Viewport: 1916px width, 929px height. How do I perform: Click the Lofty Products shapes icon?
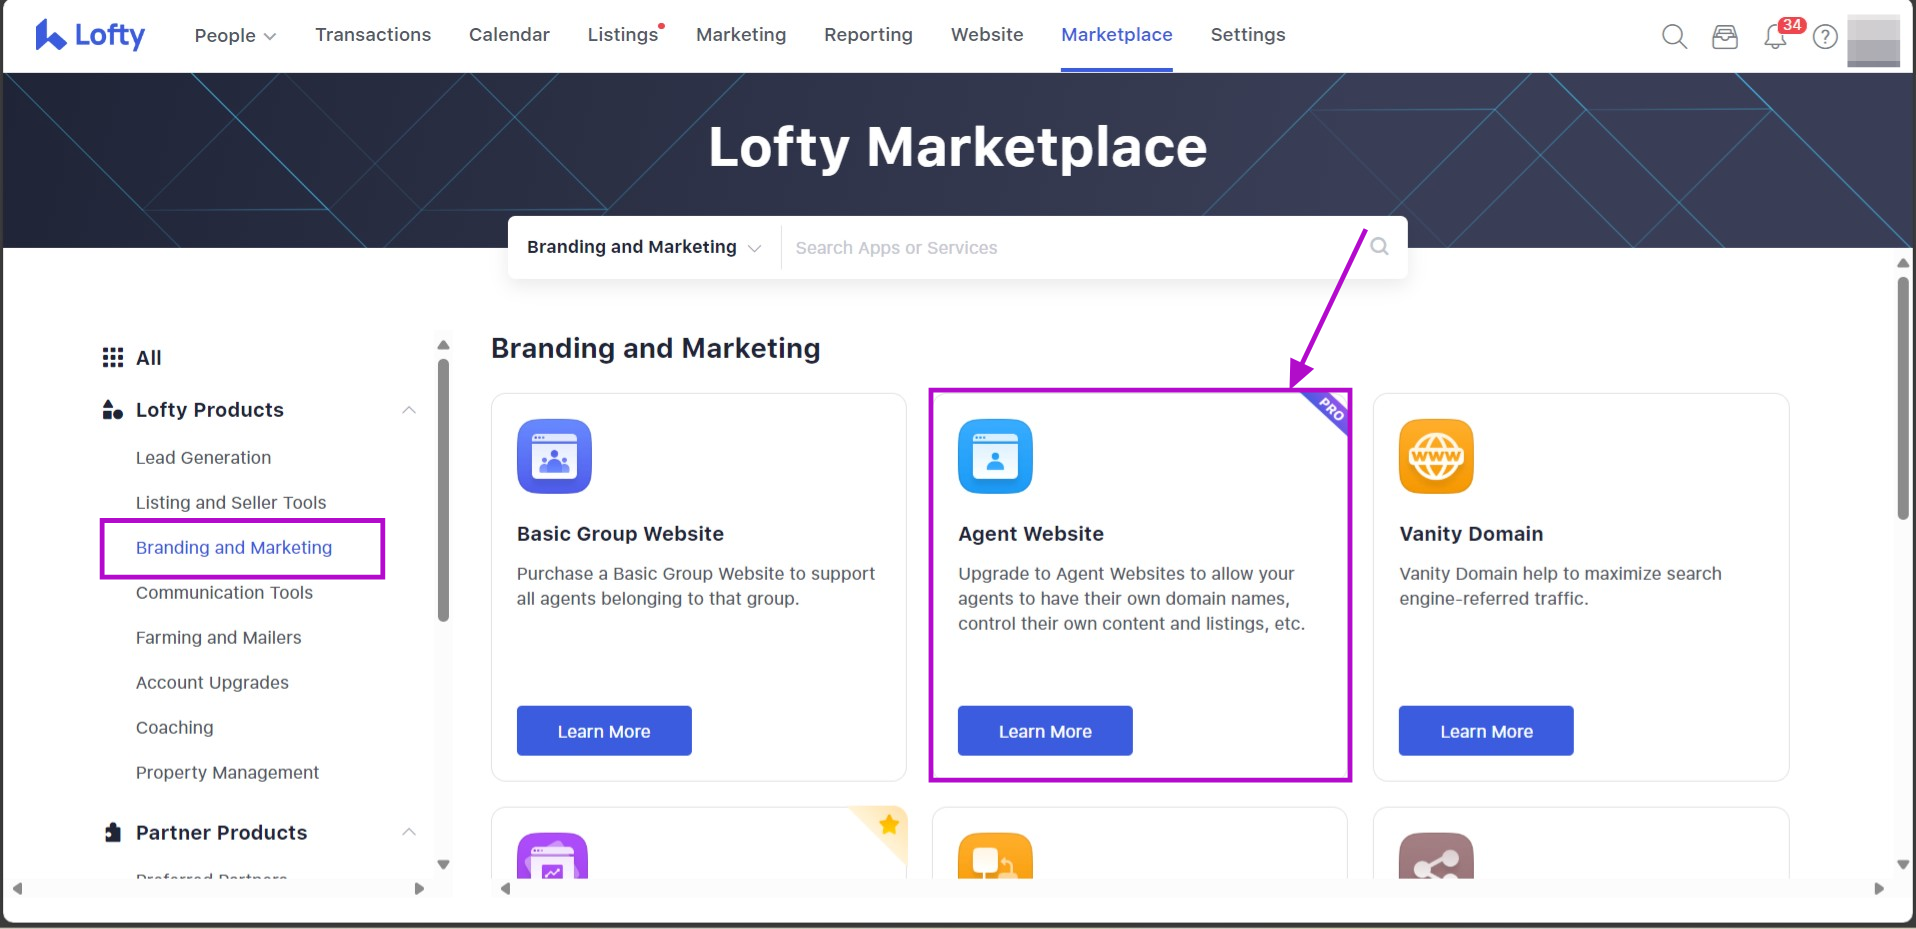coord(113,410)
